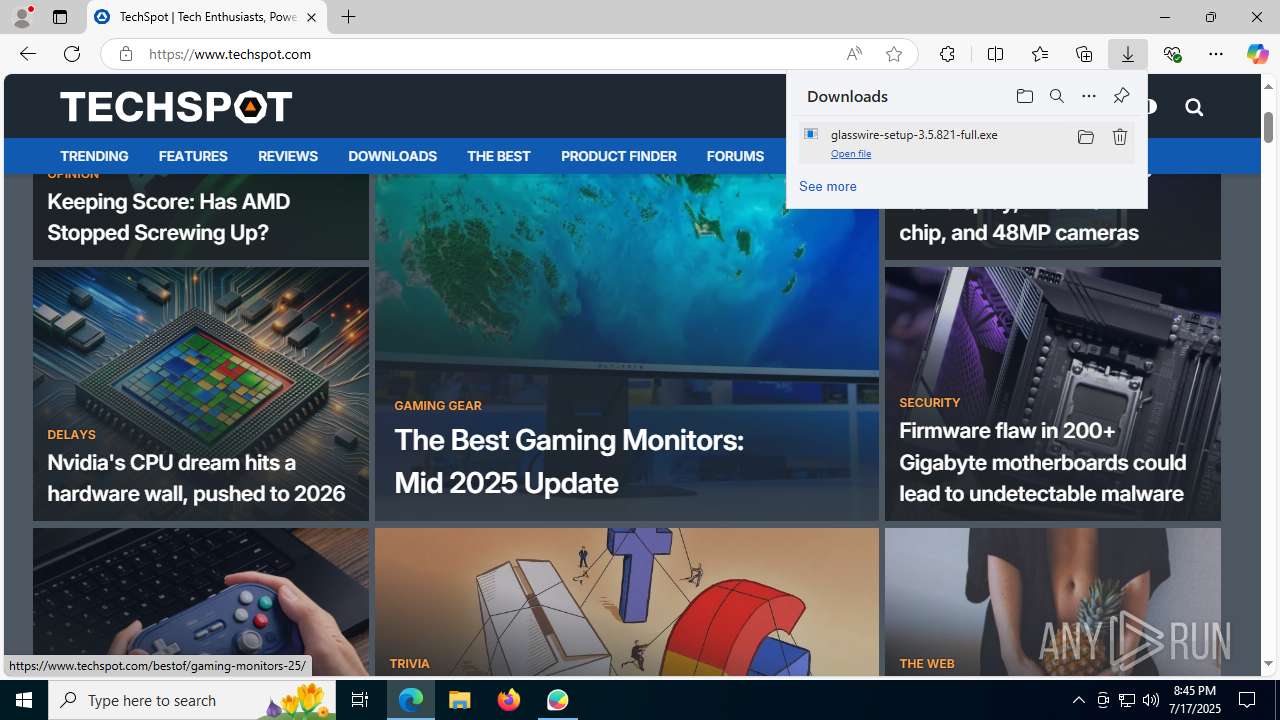1280x720 pixels.
Task: Open more options in Downloads panel
Action: click(x=1088, y=96)
